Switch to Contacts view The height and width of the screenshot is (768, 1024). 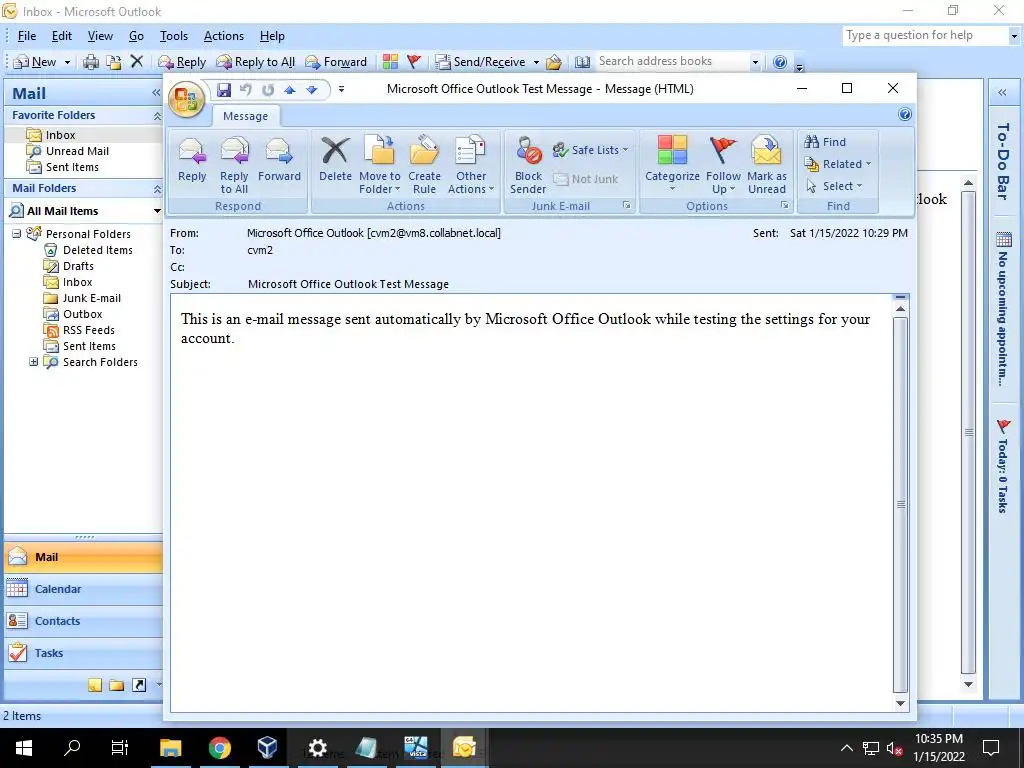83,621
